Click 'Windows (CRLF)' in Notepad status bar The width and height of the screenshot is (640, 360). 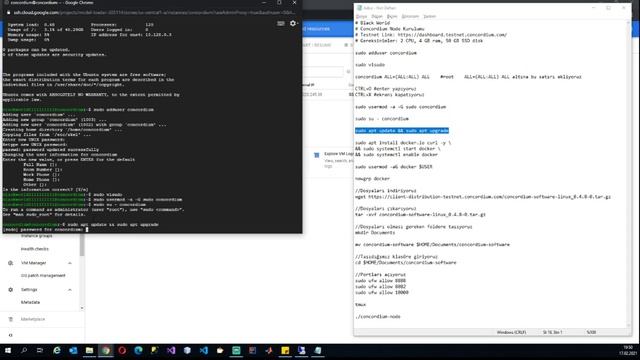pyautogui.click(x=511, y=332)
